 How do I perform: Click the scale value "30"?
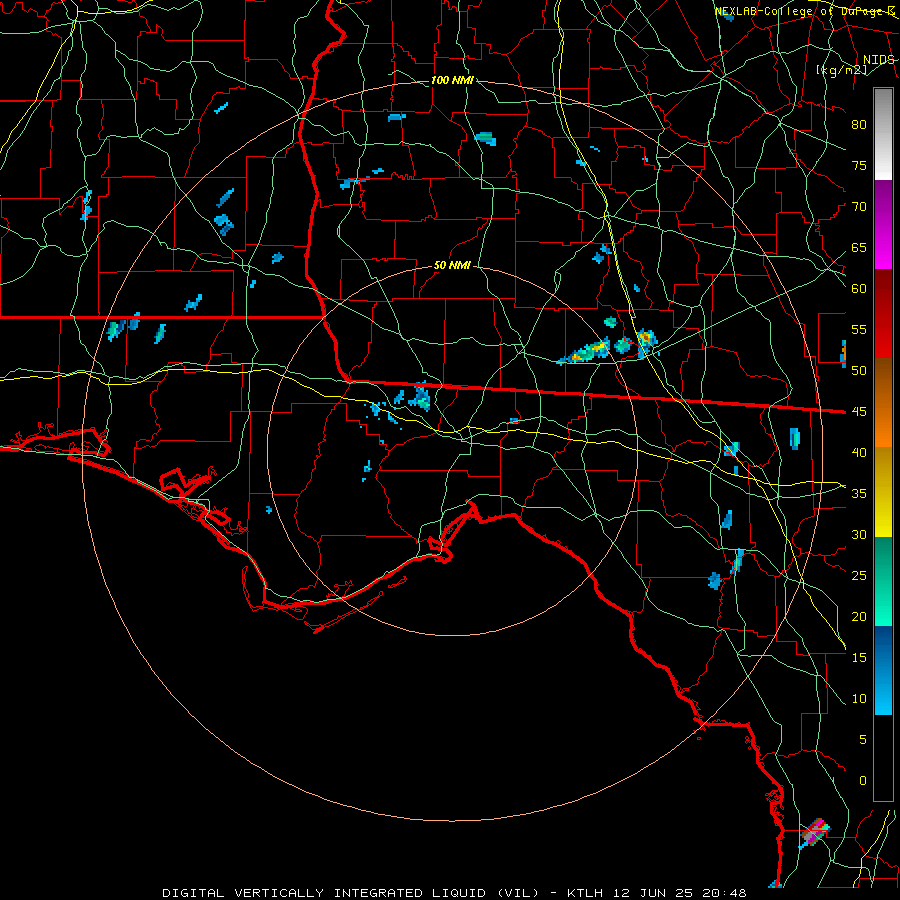[859, 534]
